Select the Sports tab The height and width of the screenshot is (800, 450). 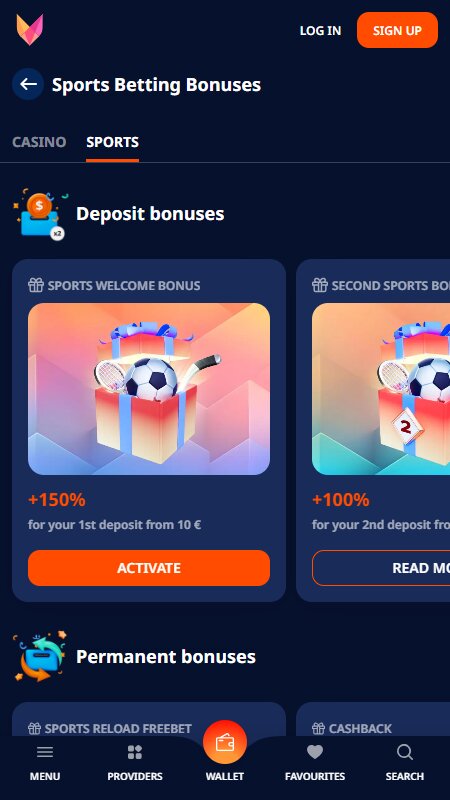[x=112, y=142]
